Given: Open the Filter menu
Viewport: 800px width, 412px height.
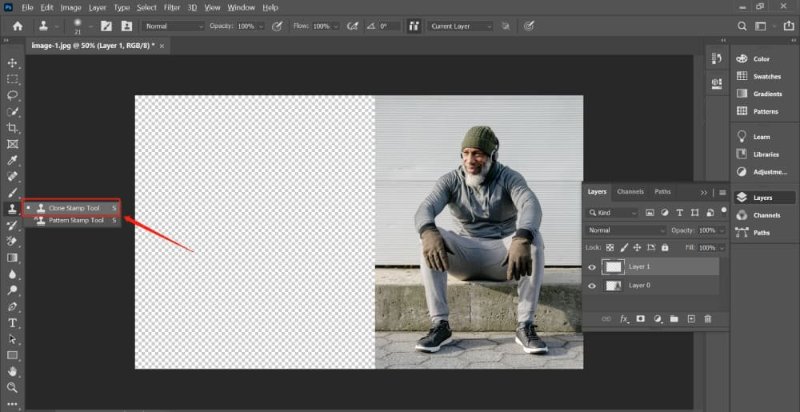Looking at the screenshot, I should click(172, 7).
